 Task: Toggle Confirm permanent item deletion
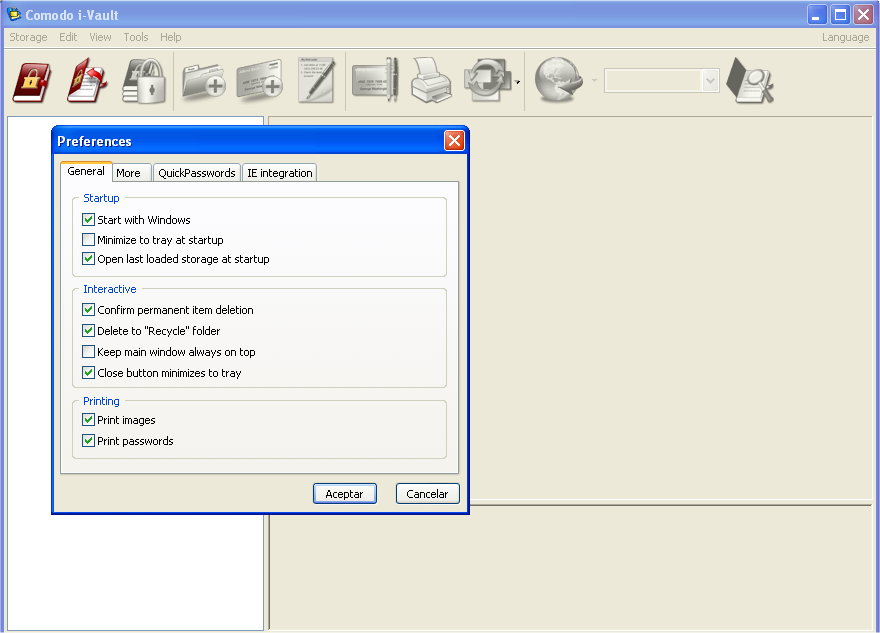[88, 310]
